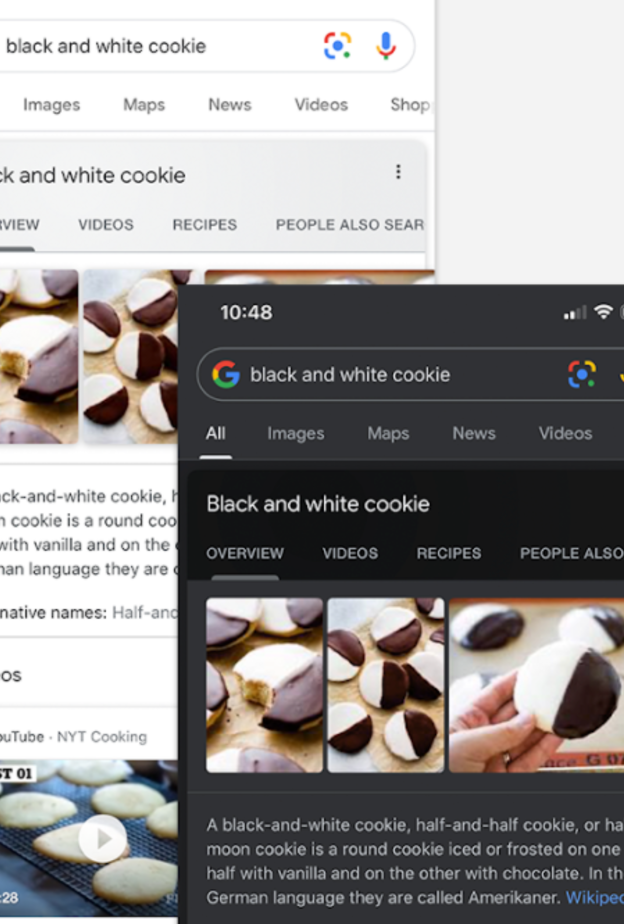The height and width of the screenshot is (924, 624).
Task: Click the Google G logo in search bar
Action: click(227, 375)
